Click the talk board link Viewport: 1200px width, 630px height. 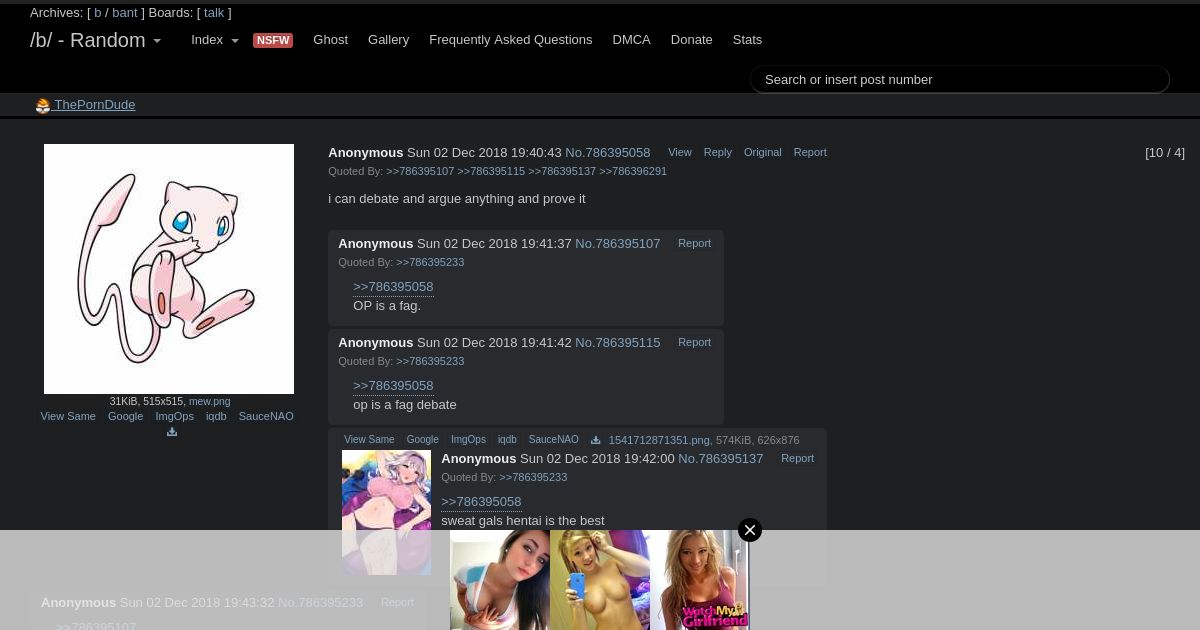click(214, 13)
